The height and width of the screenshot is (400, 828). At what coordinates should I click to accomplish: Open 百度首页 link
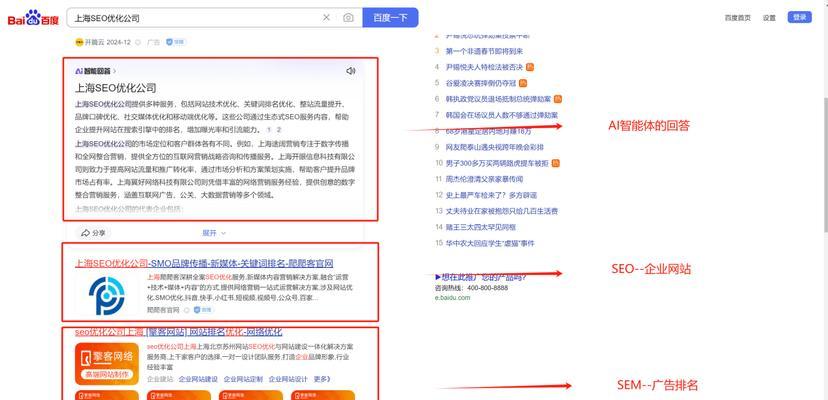(738, 17)
